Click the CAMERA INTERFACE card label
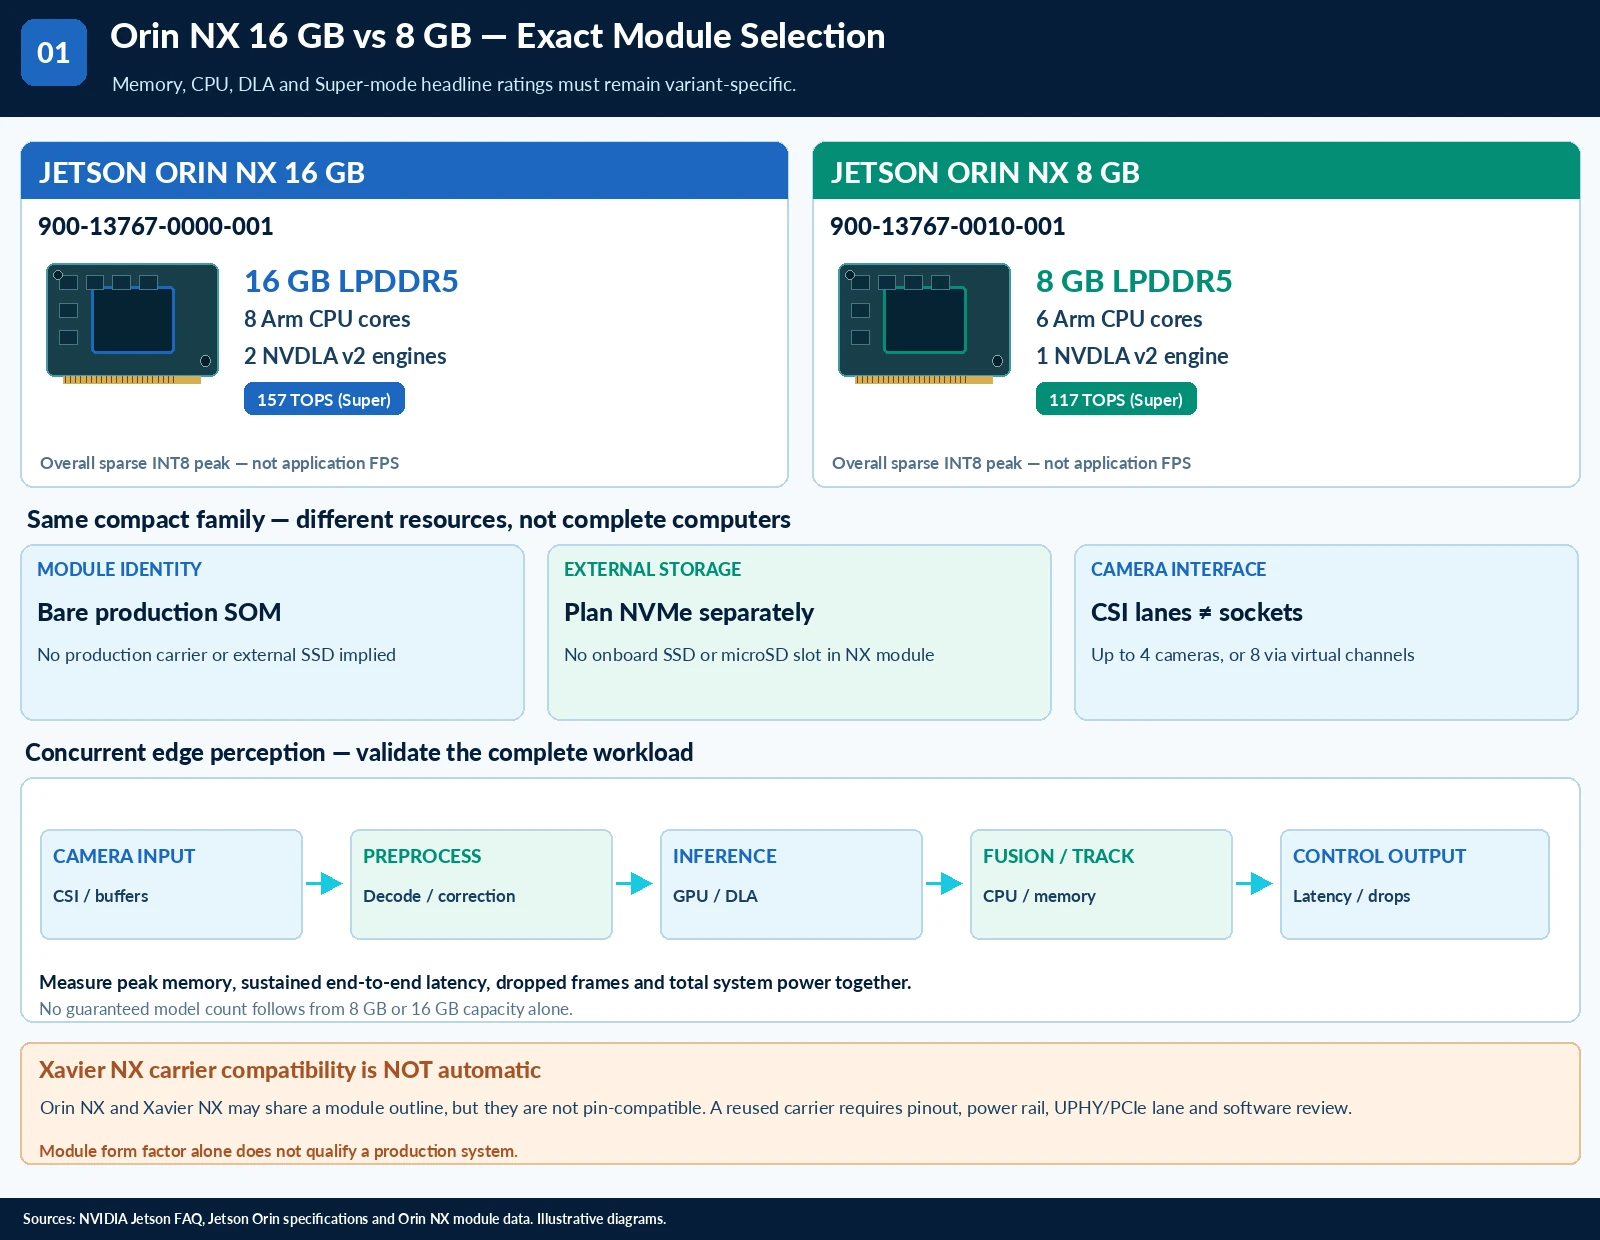1600x1240 pixels. coord(1179,569)
